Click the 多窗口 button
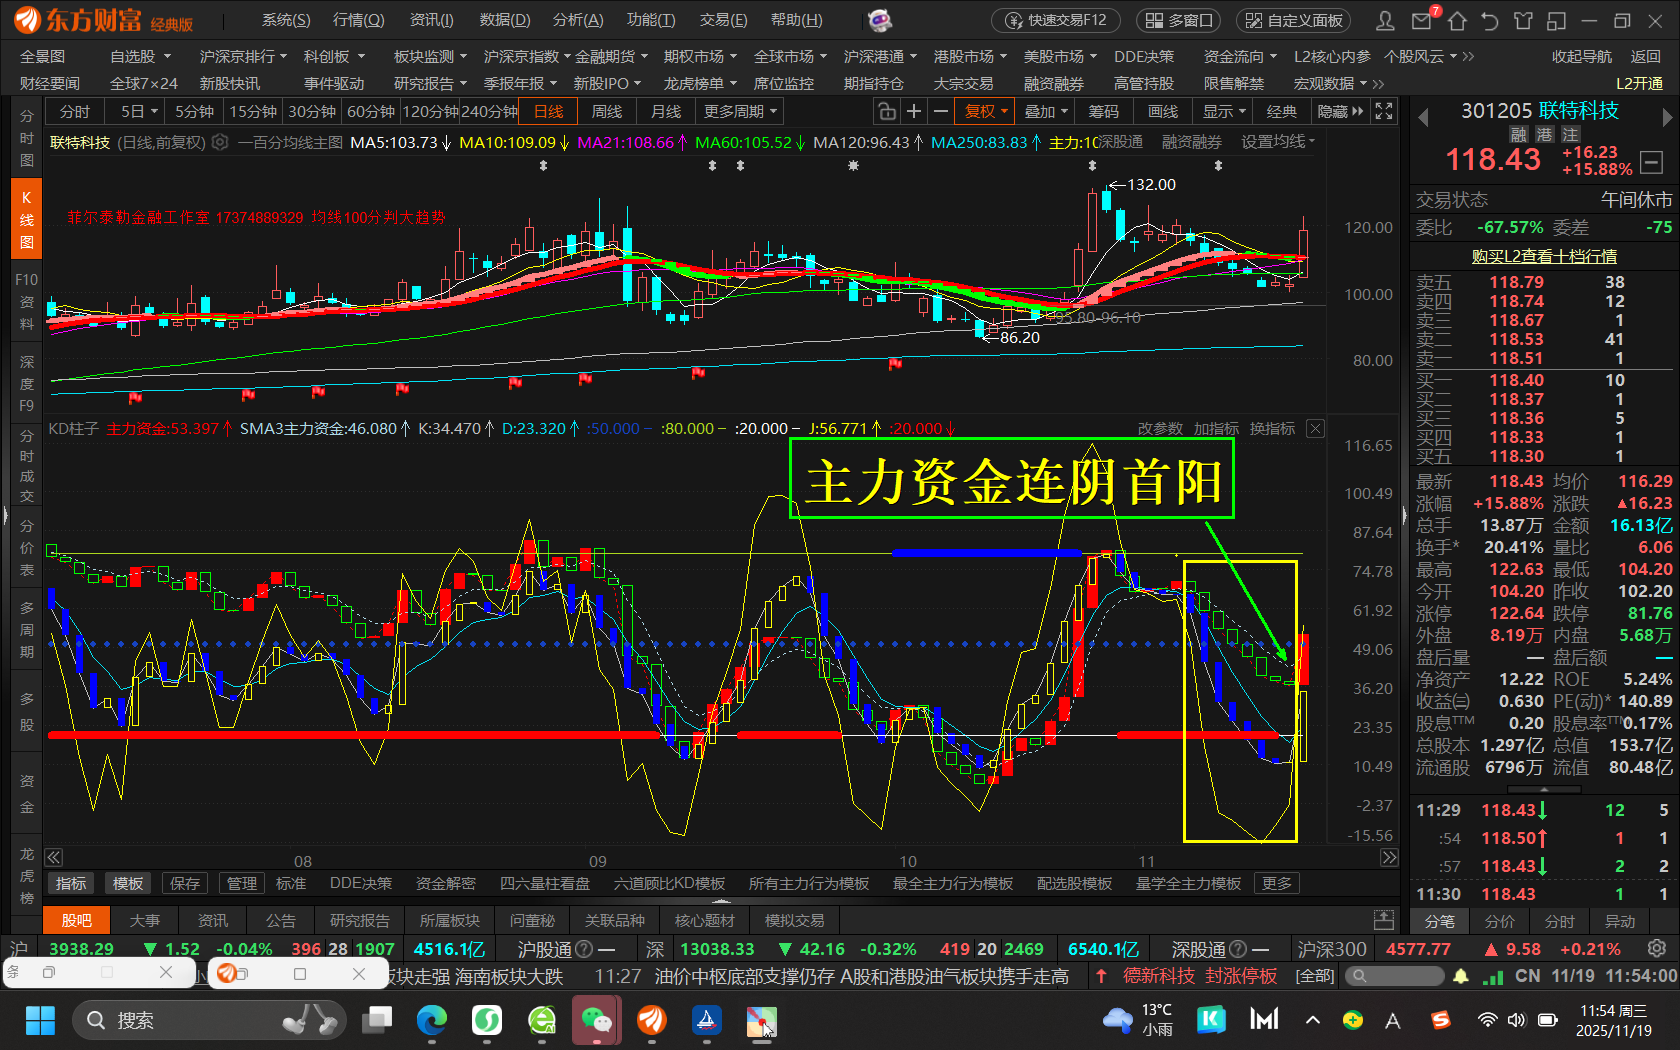Viewport: 1680px width, 1050px height. click(1179, 20)
